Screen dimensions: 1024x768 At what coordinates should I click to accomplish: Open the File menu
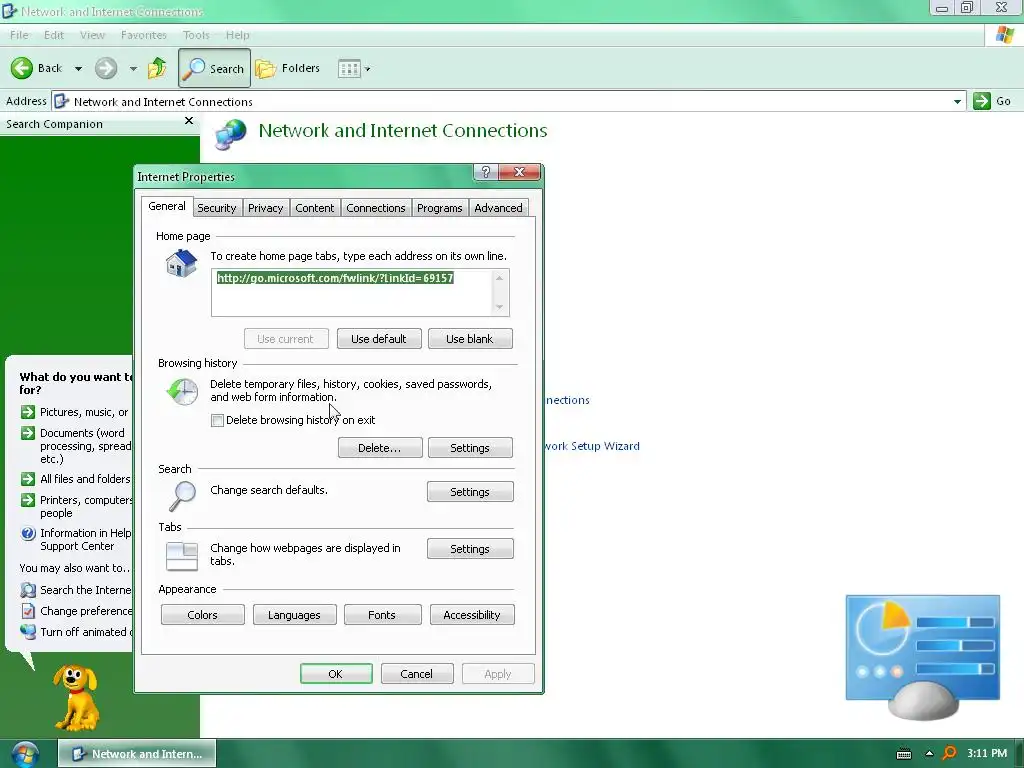[19, 35]
